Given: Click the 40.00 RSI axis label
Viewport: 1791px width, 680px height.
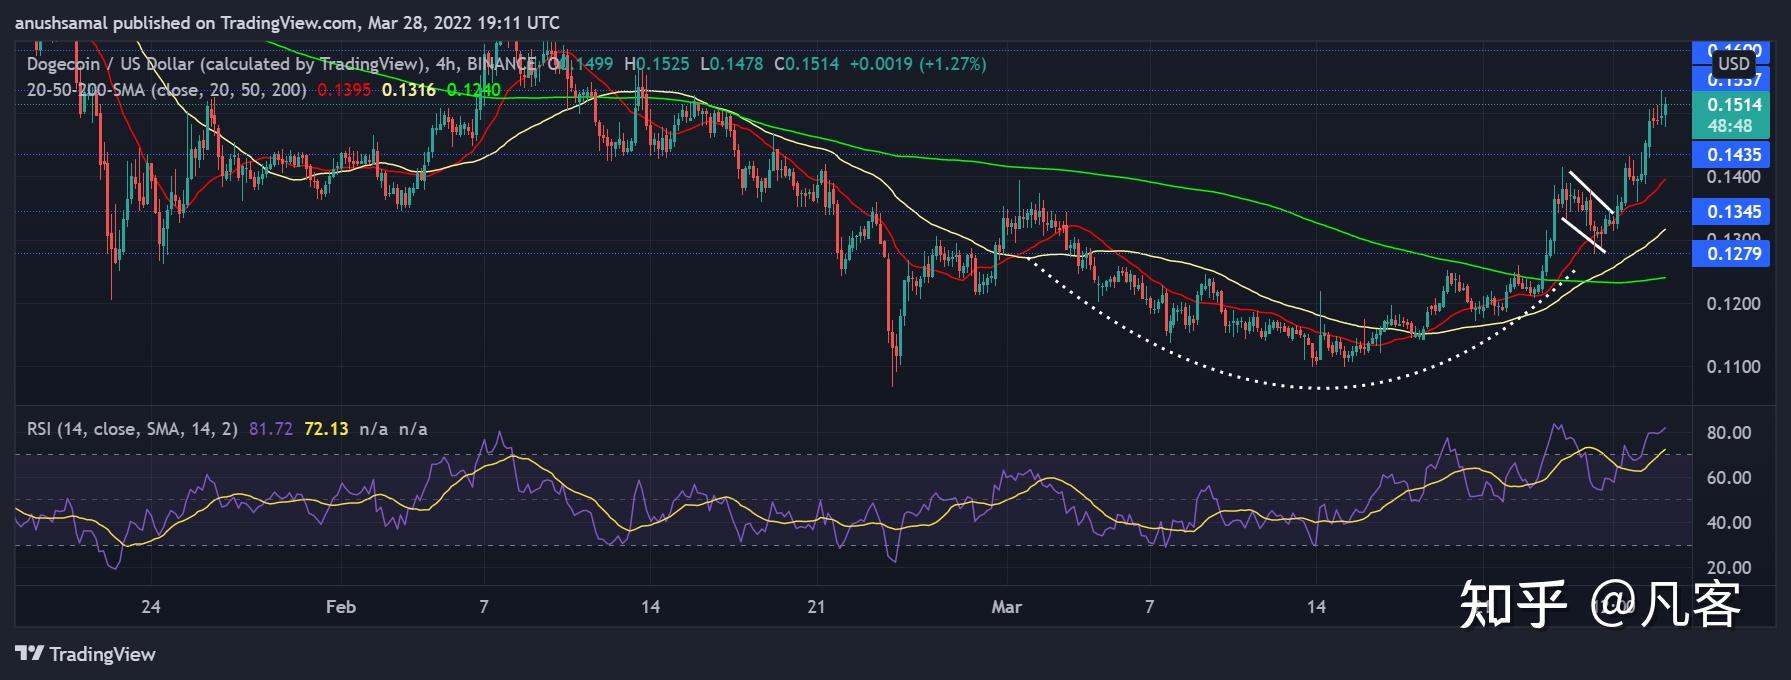Looking at the screenshot, I should [1729, 523].
